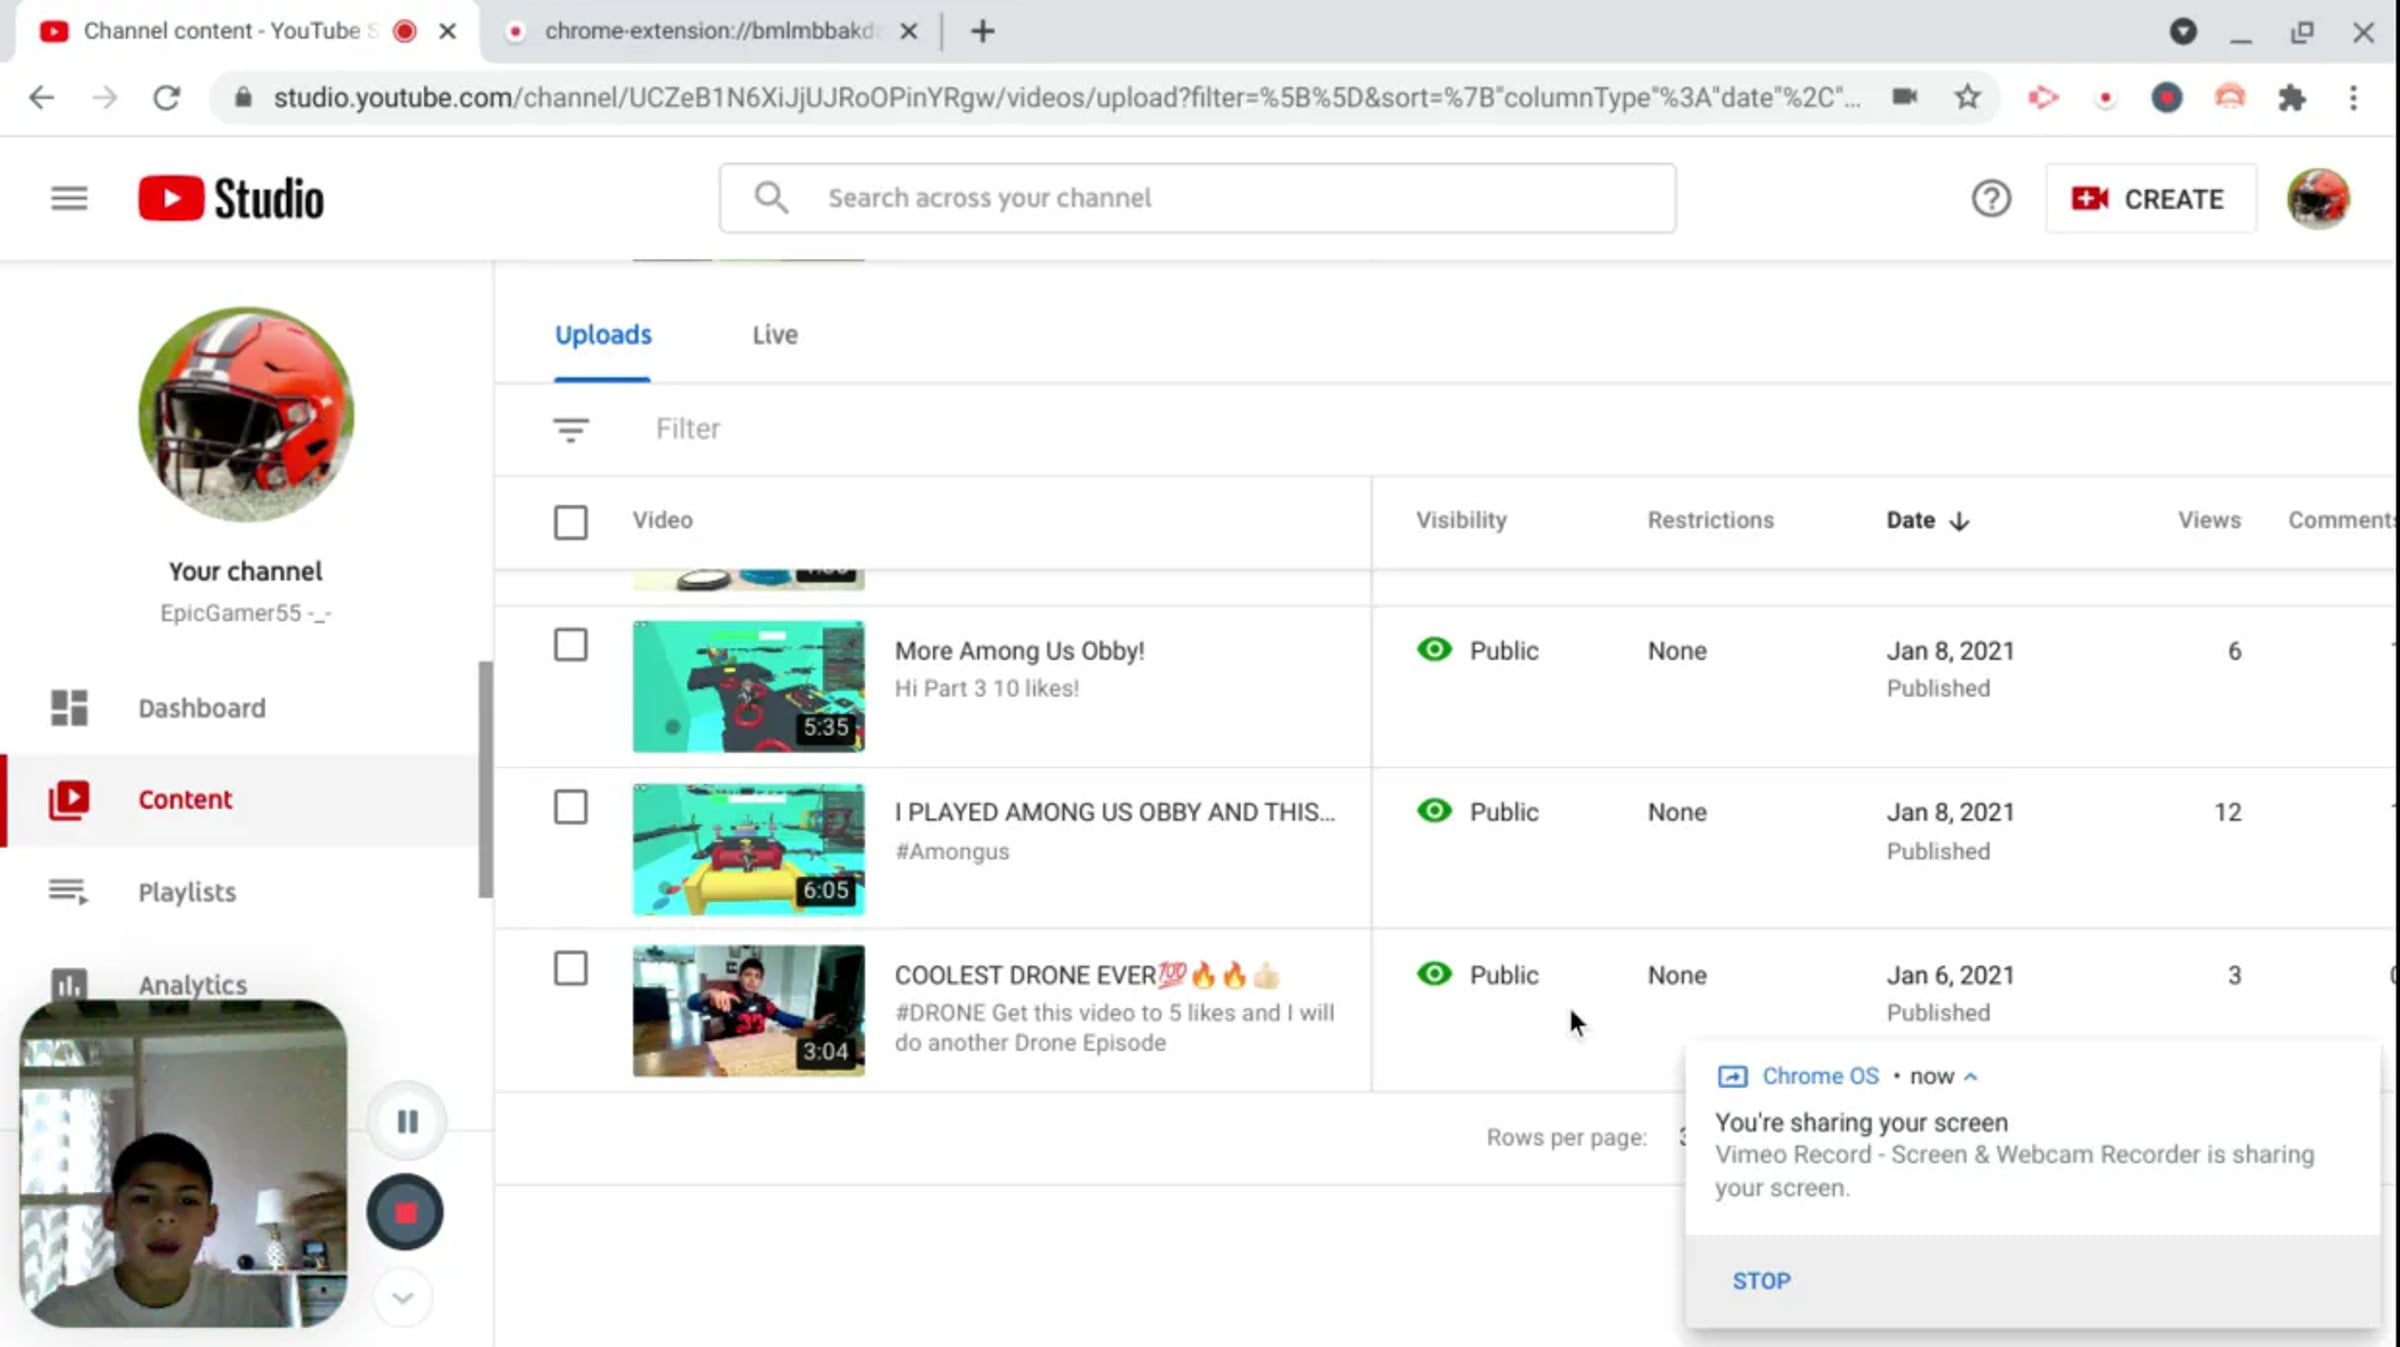Open the YouTube Studio hamburger menu
2400x1347 pixels.
coord(69,198)
